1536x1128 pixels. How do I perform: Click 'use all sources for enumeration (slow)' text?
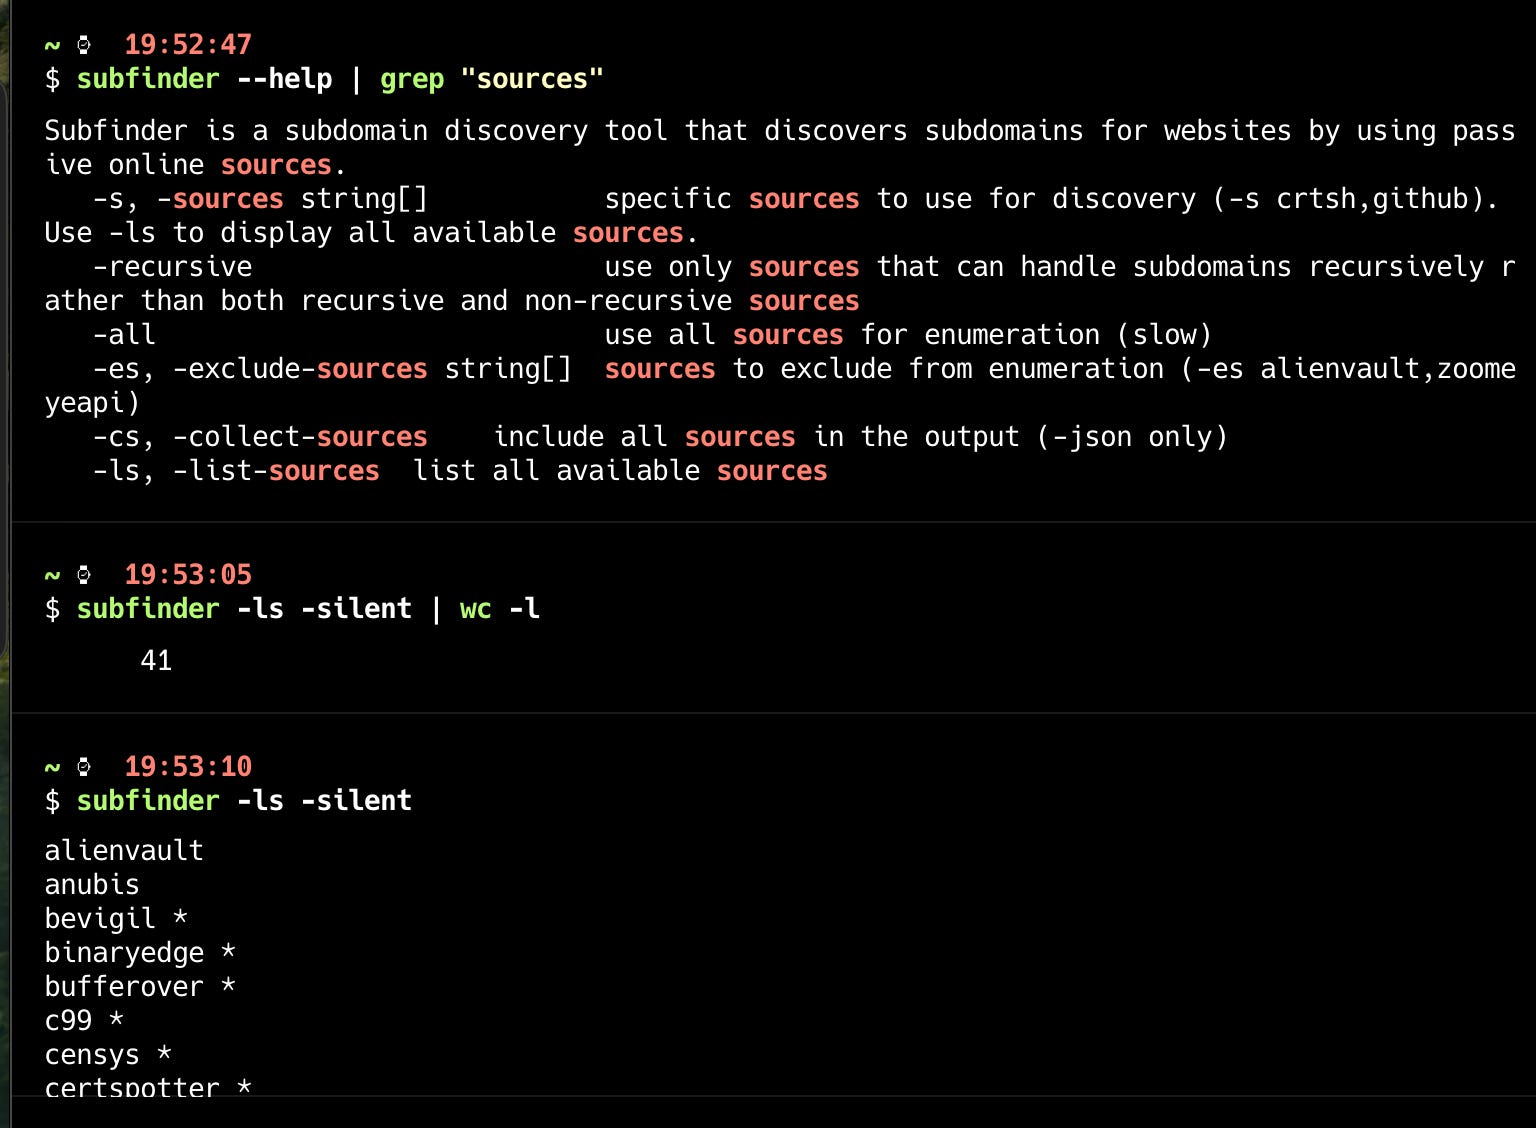point(908,335)
